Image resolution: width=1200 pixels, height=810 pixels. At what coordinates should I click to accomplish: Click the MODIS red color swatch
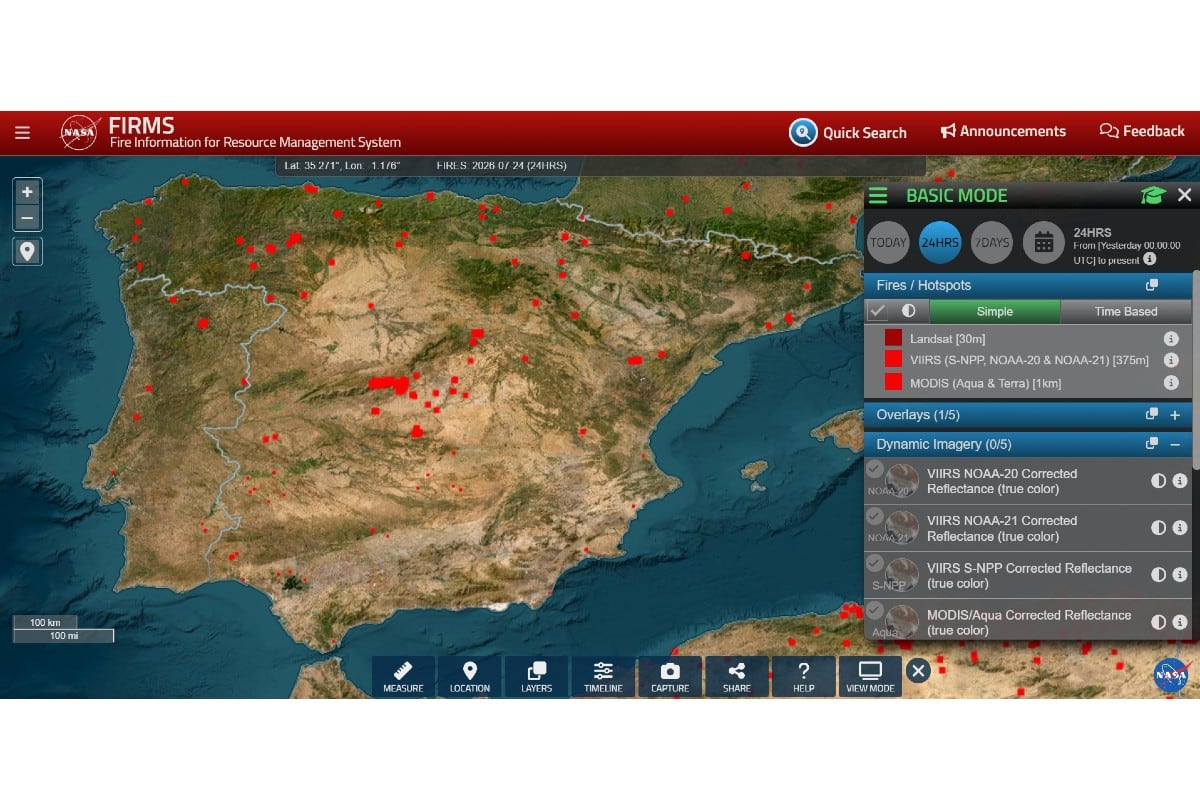coord(893,382)
